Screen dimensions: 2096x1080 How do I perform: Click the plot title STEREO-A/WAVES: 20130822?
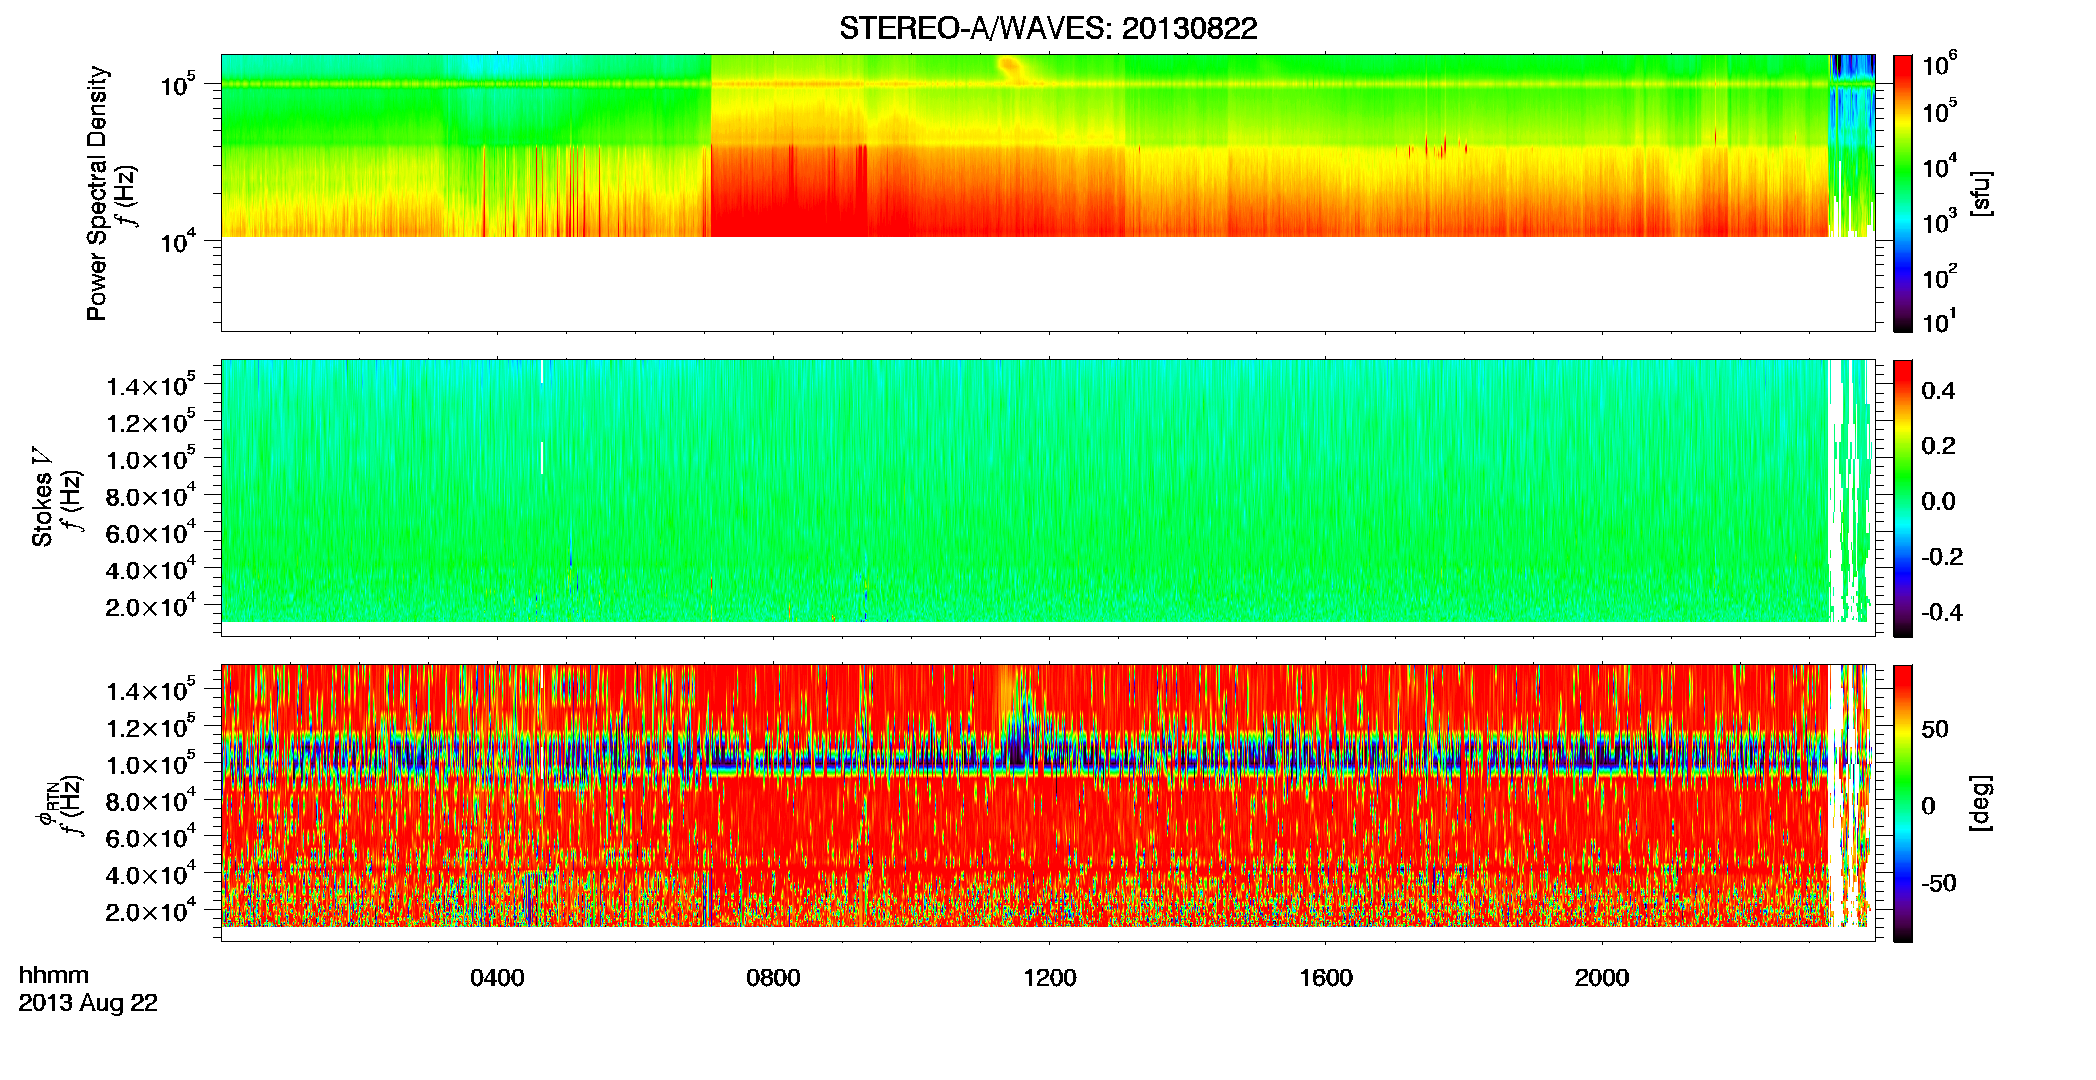click(x=1048, y=29)
